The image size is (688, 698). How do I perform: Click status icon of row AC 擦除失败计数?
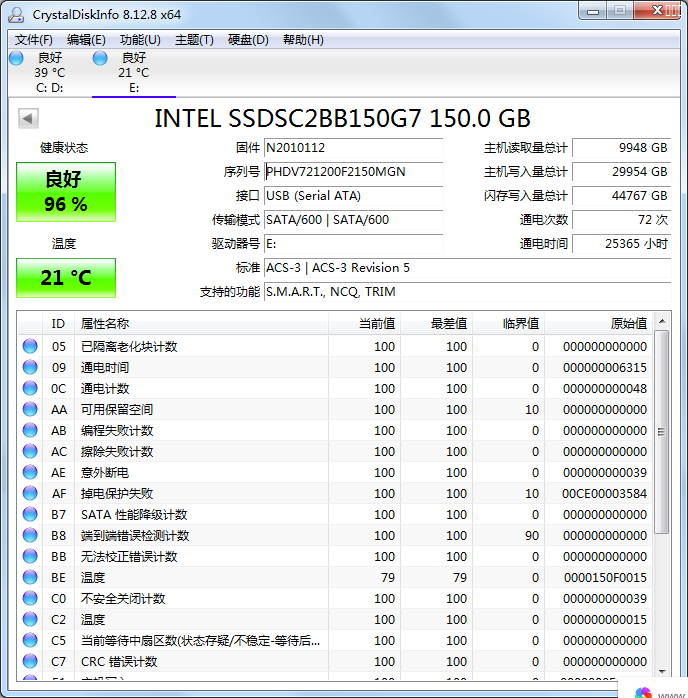click(x=30, y=451)
